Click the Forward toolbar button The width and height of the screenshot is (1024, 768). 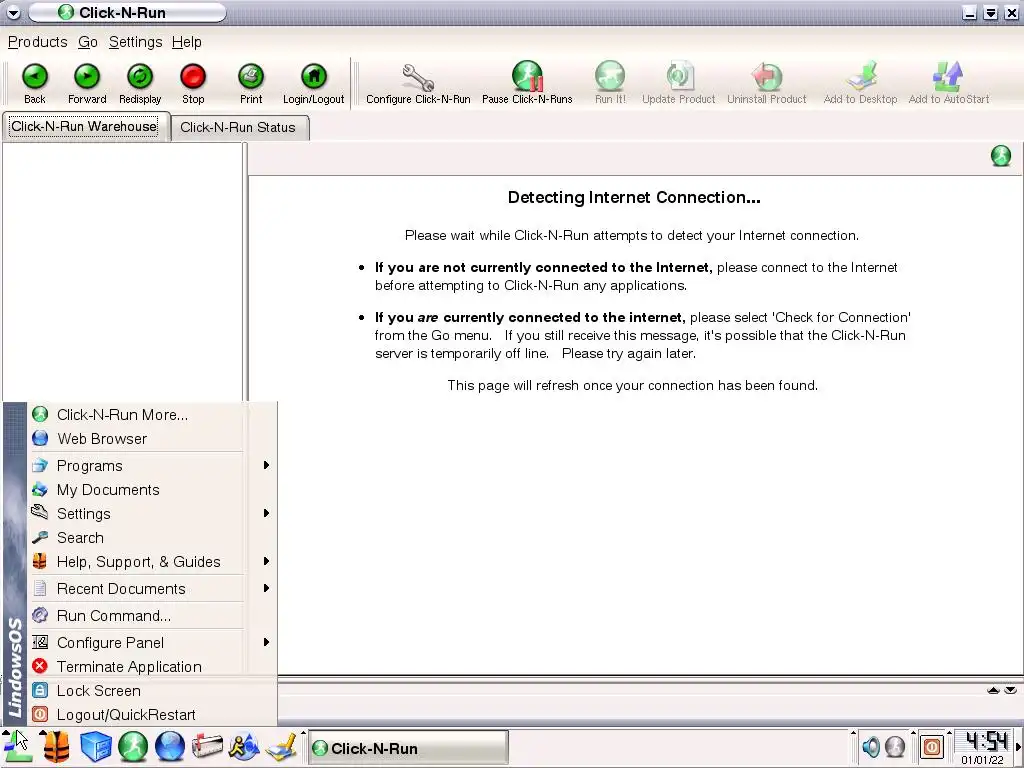point(87,84)
